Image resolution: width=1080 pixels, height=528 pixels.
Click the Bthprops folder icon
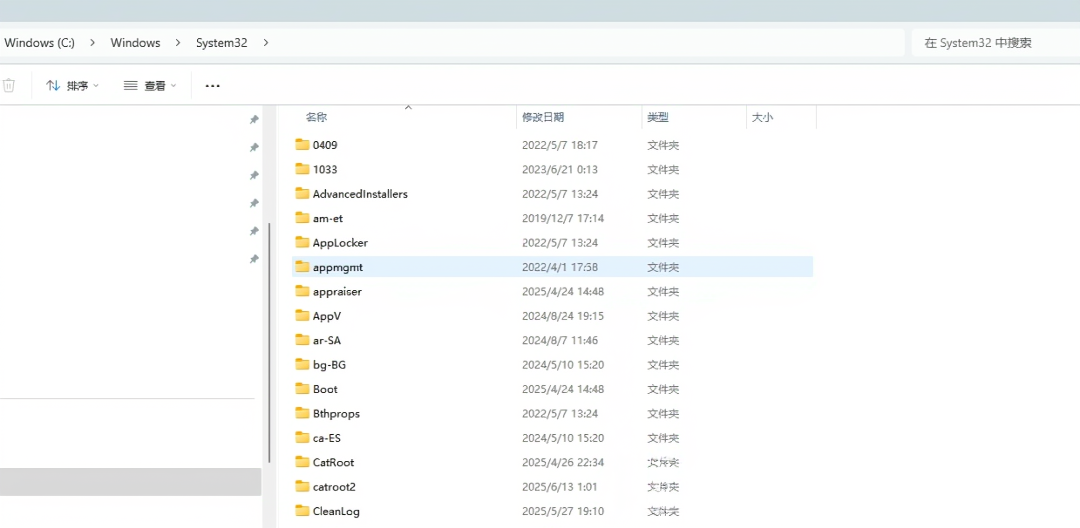302,413
